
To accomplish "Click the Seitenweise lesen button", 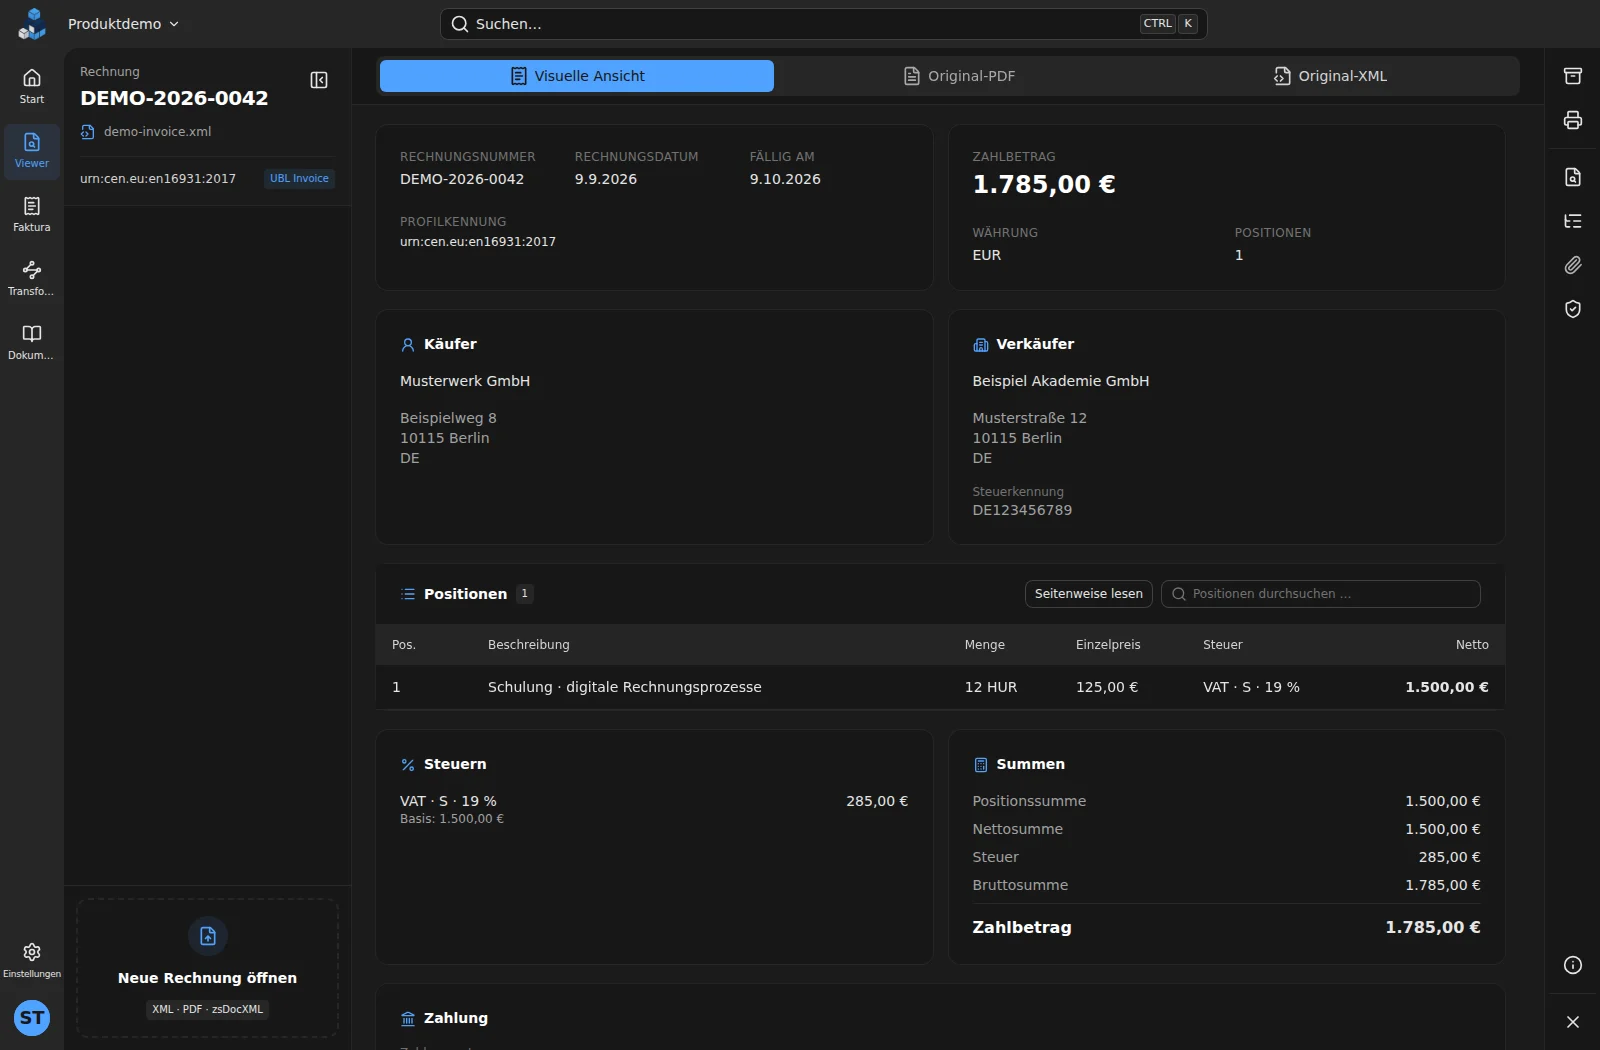I will point(1089,594).
